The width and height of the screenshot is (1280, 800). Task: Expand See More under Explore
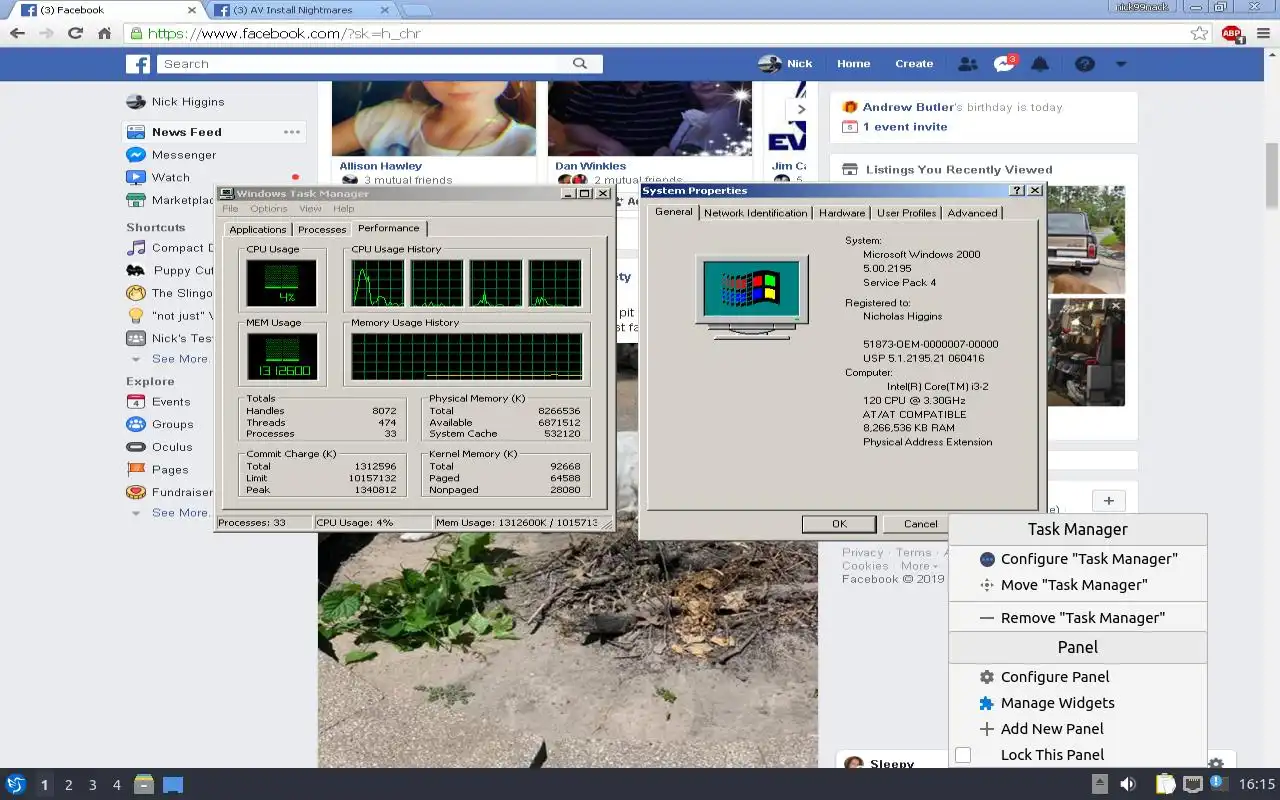coord(179,513)
